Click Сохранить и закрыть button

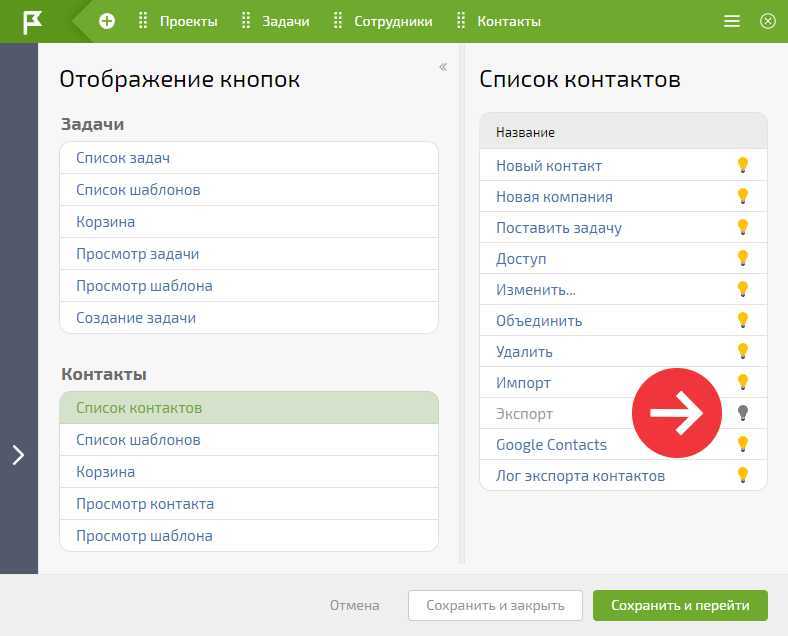tap(495, 605)
